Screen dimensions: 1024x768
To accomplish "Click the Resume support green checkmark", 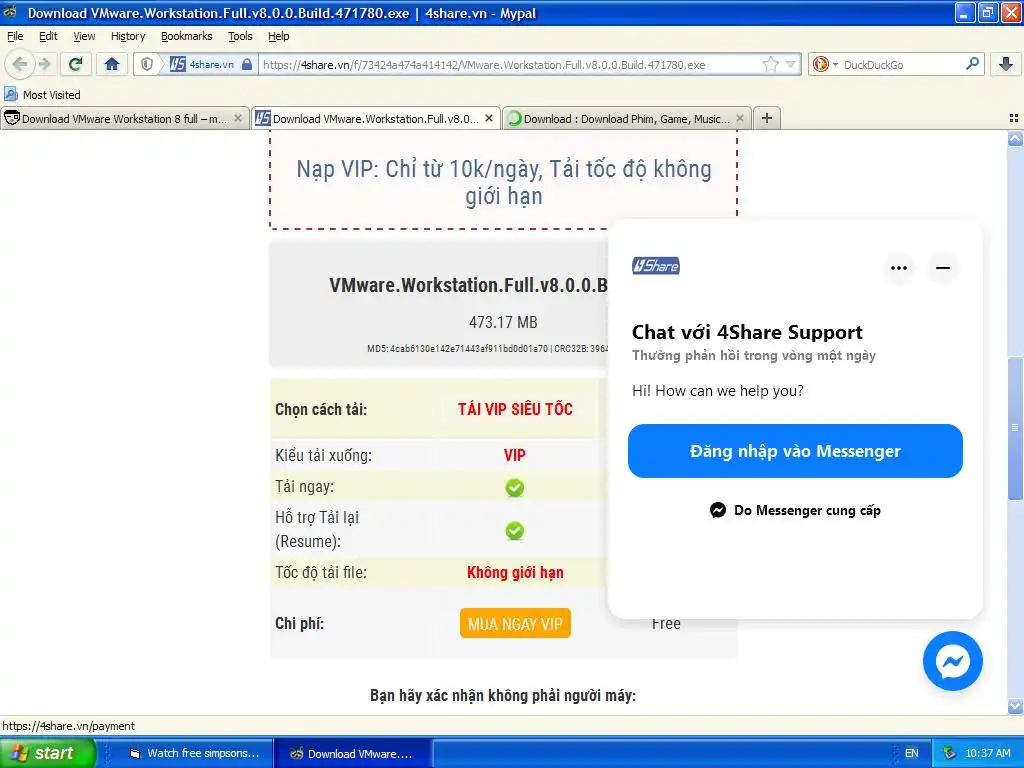I will 515,530.
